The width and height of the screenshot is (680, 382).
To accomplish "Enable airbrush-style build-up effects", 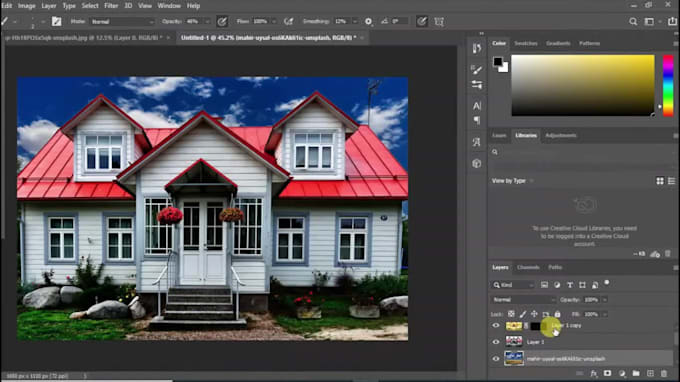I will (x=288, y=21).
